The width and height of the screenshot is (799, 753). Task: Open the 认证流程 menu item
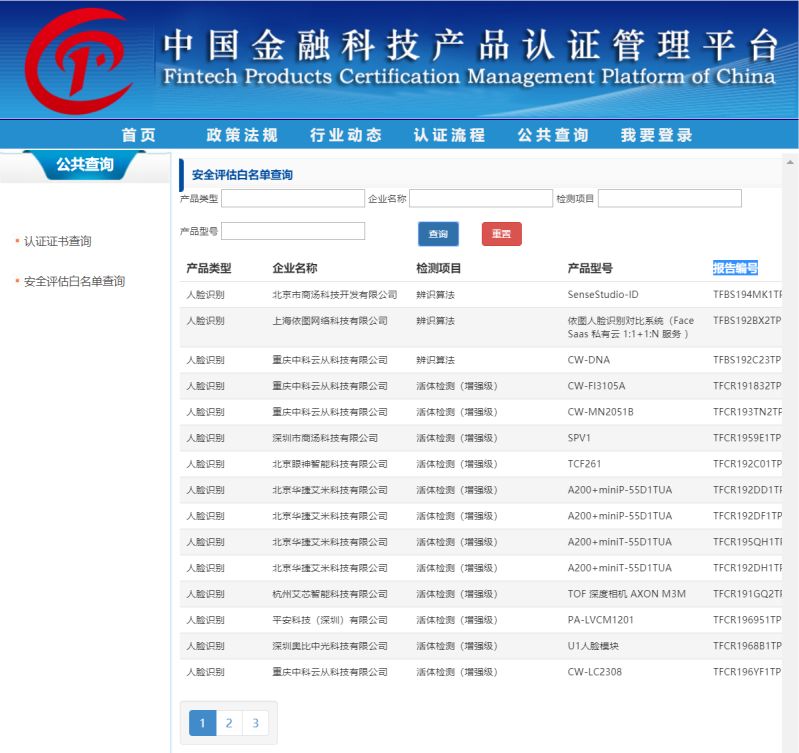[449, 135]
